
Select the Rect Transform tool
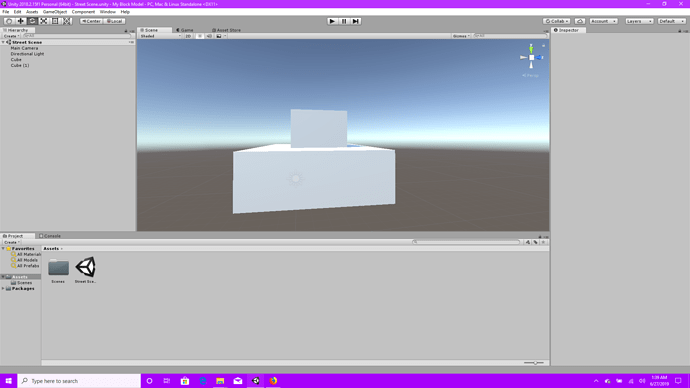click(x=55, y=21)
